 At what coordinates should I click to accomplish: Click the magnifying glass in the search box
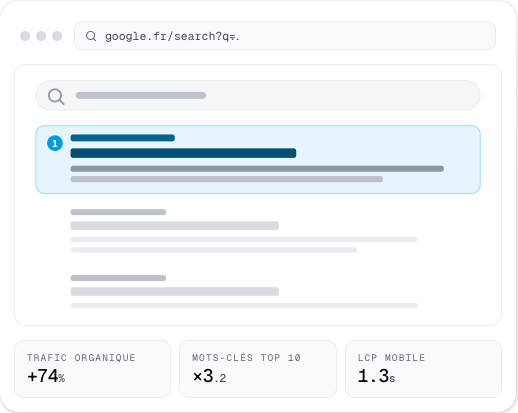coord(56,97)
